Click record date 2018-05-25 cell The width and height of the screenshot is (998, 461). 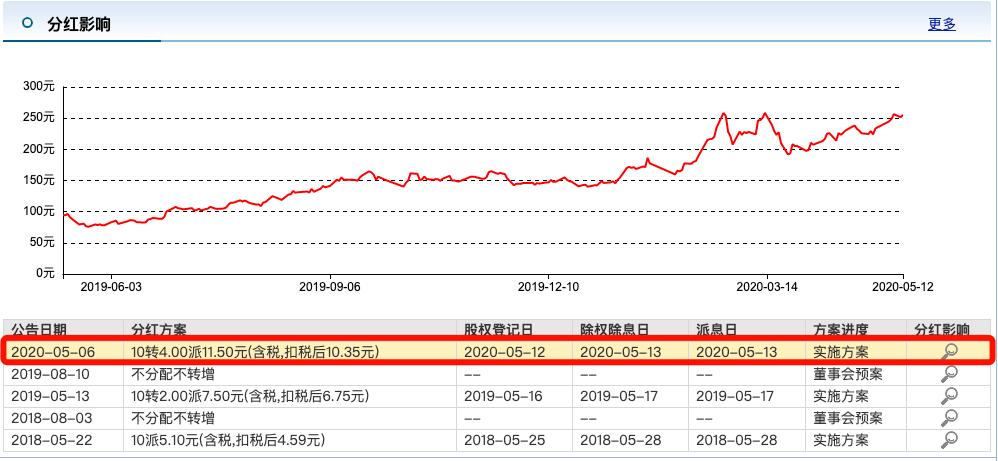click(505, 440)
